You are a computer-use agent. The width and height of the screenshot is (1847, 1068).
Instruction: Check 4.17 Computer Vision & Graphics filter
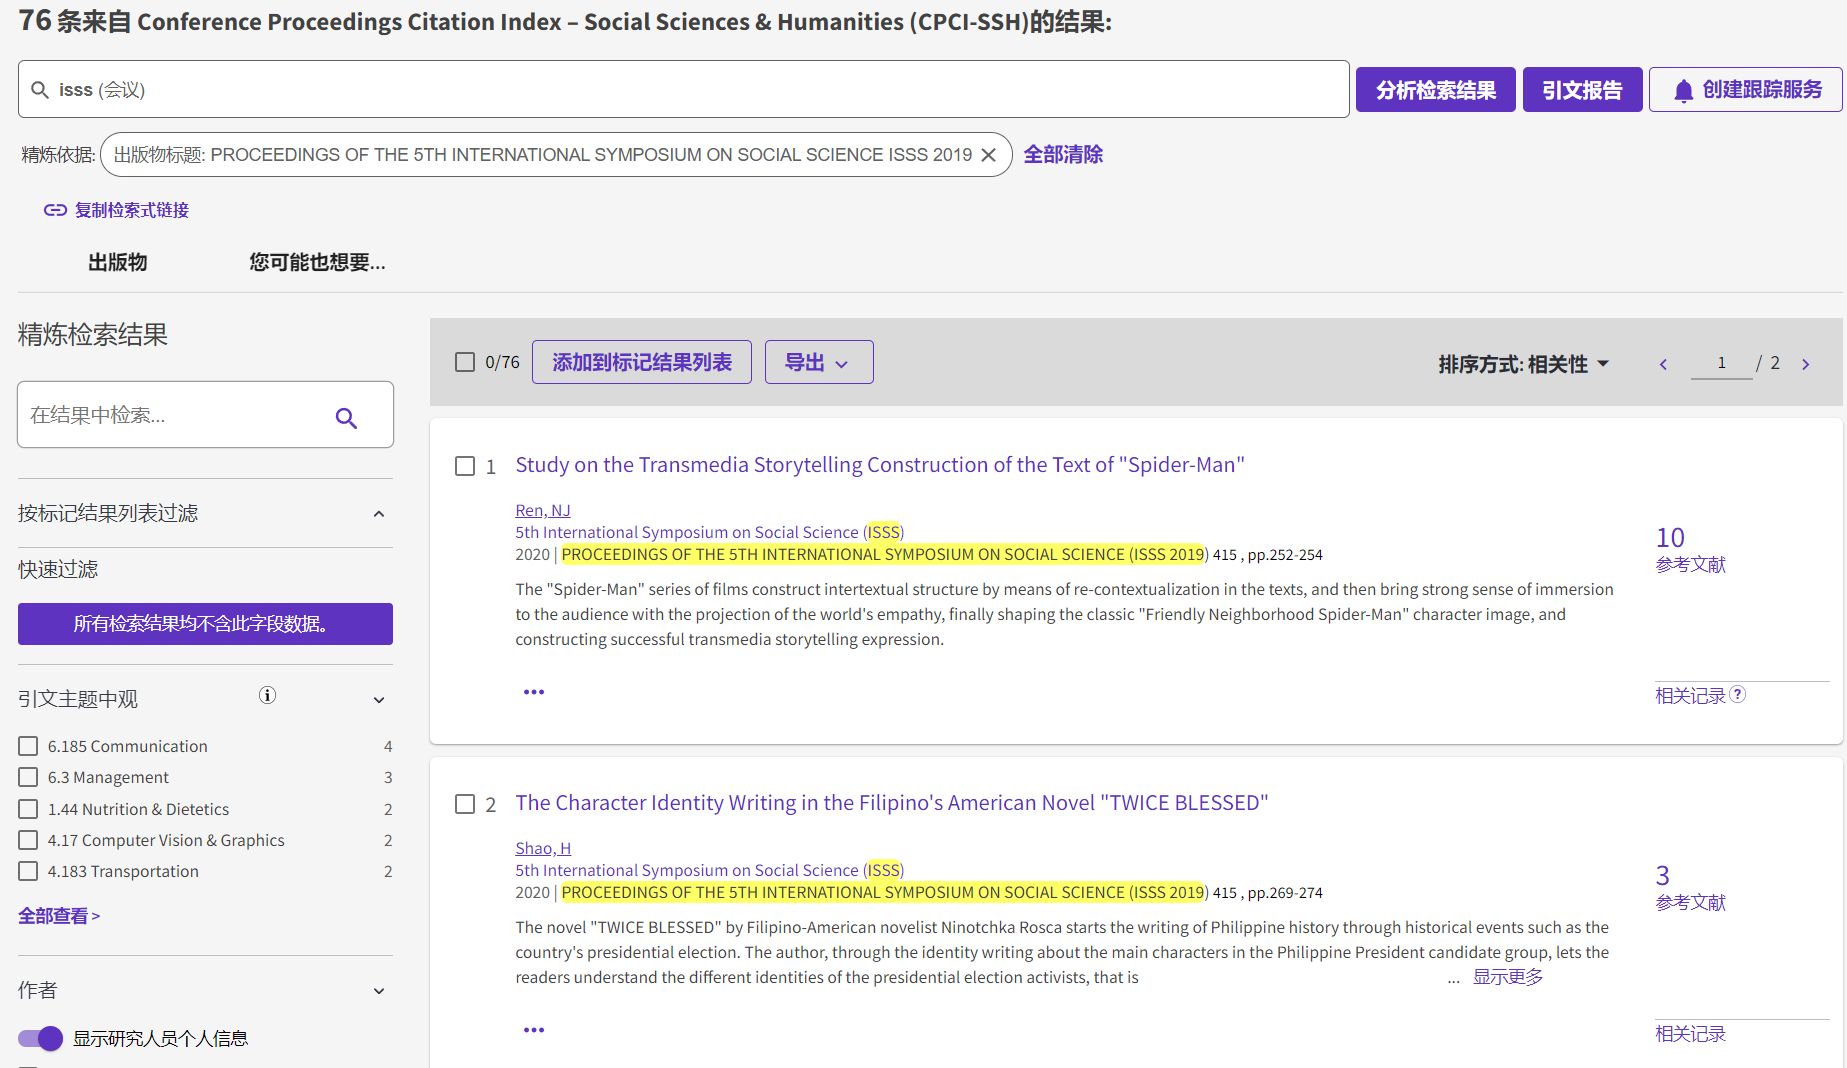pos(28,840)
